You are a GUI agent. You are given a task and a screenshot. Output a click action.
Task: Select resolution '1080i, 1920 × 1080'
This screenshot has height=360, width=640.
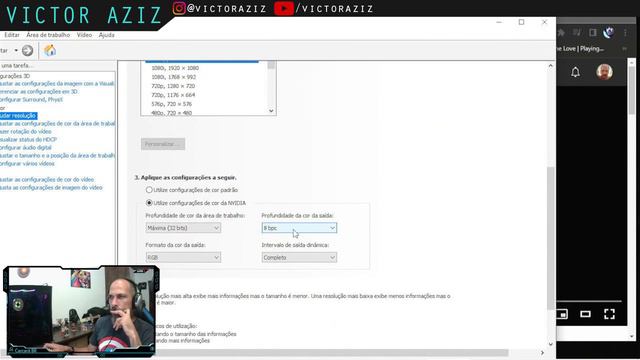[175, 68]
